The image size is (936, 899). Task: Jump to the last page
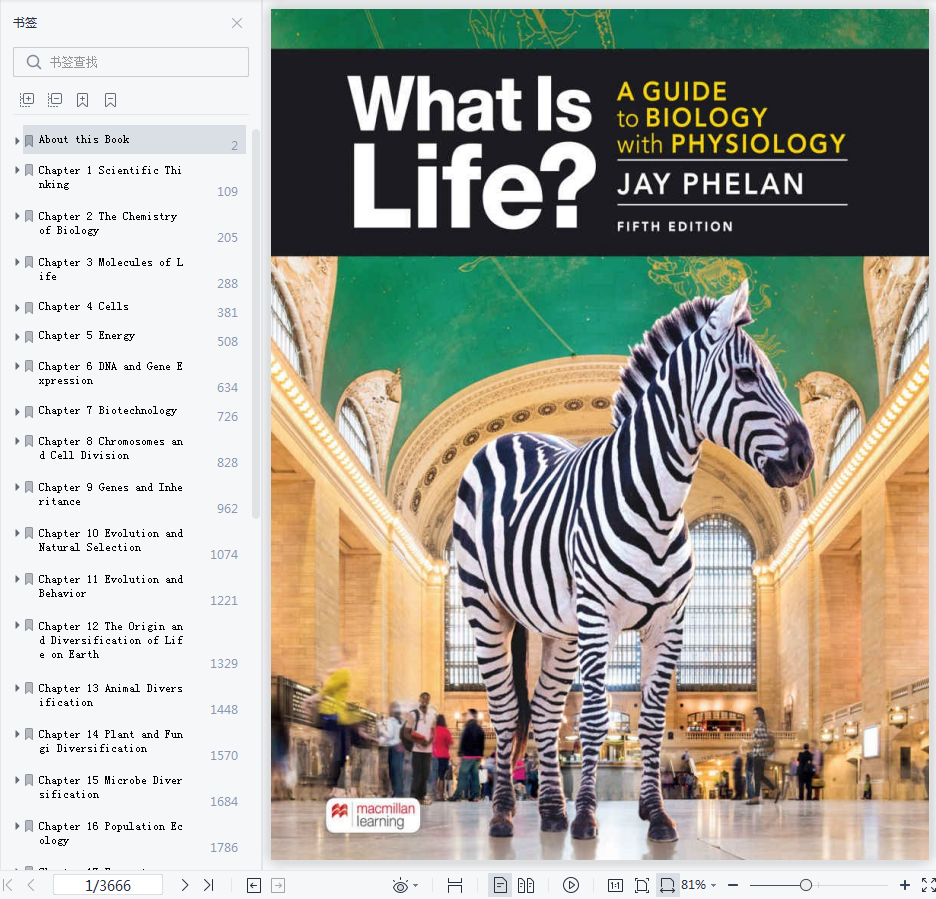click(208, 885)
